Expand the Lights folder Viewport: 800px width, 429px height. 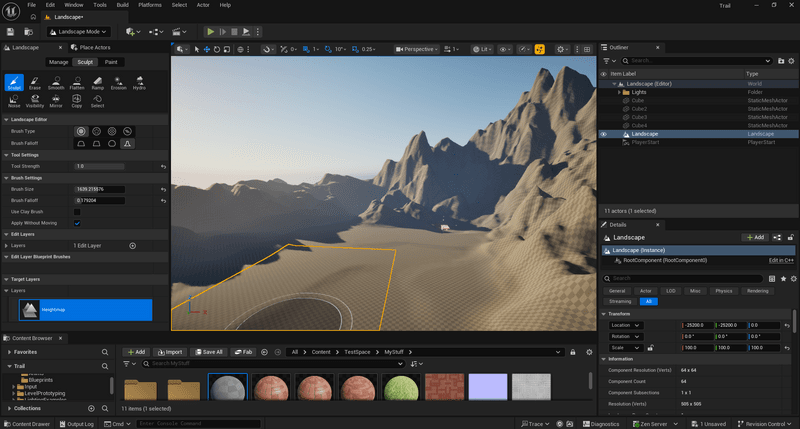[619, 92]
